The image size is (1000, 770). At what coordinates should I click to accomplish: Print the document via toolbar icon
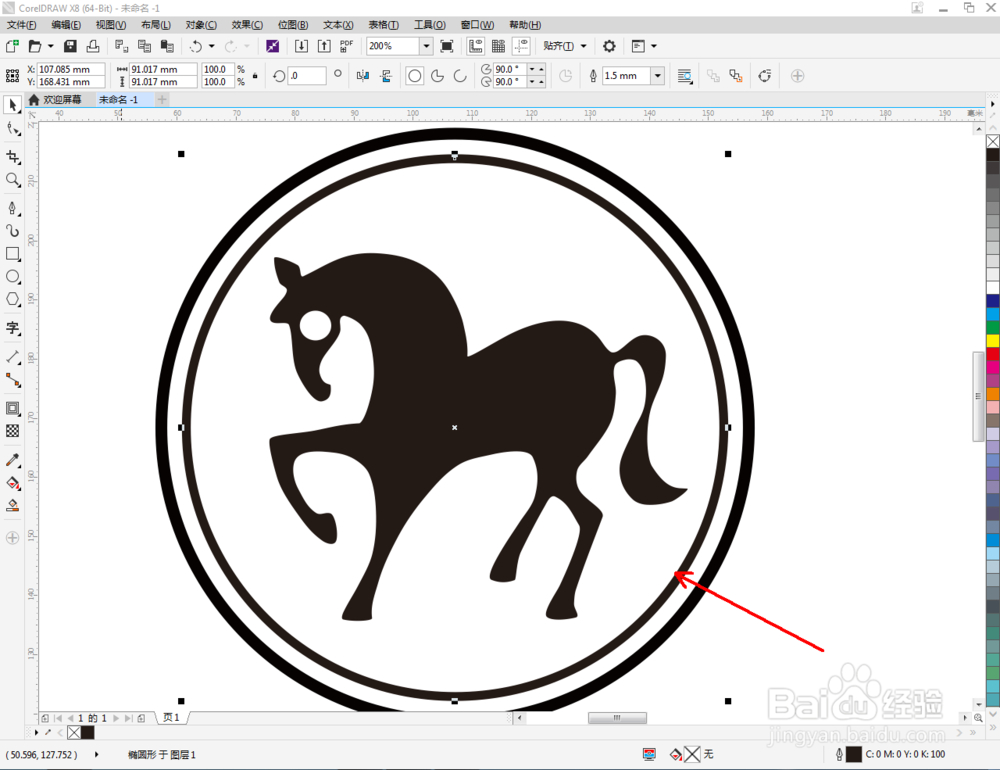click(x=93, y=46)
